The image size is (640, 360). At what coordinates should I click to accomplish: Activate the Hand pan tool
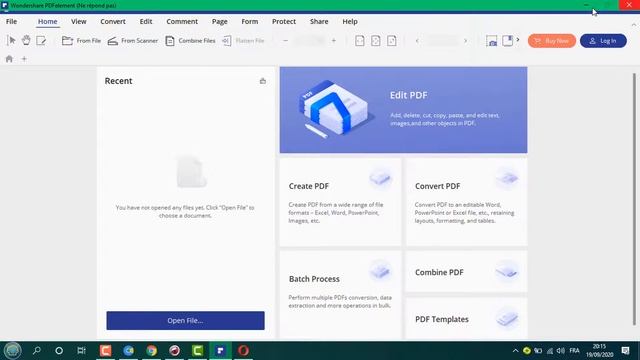(x=26, y=40)
